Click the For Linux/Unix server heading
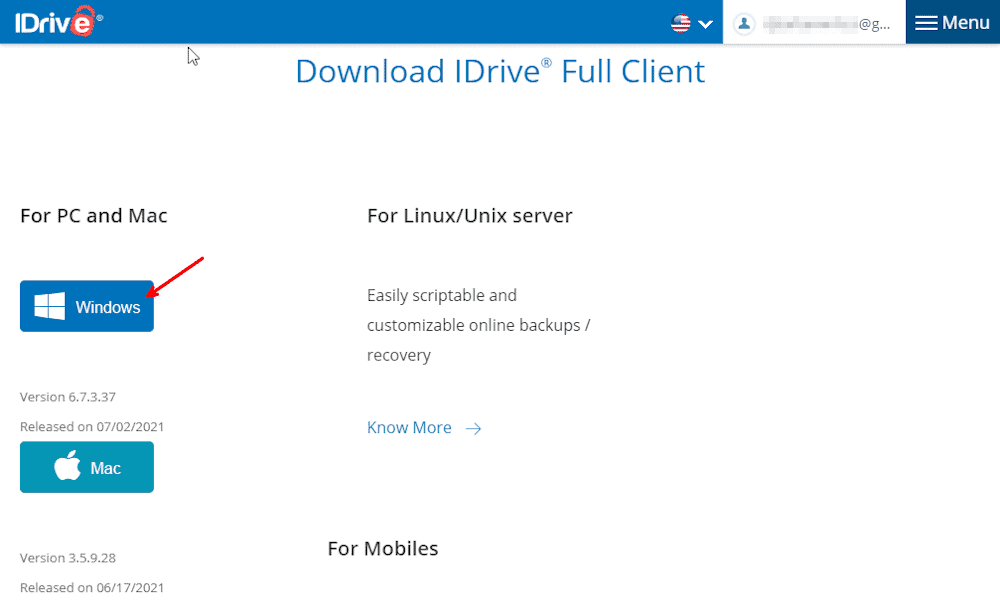This screenshot has height=600, width=1000. click(x=469, y=216)
